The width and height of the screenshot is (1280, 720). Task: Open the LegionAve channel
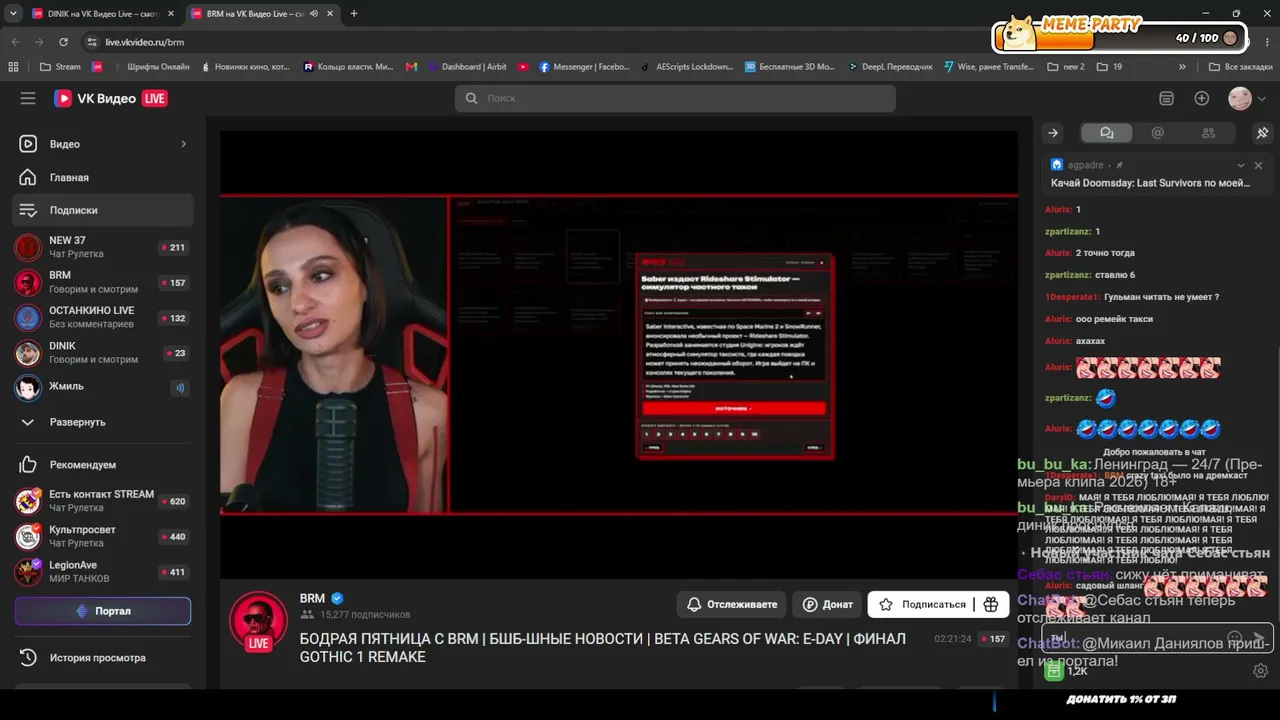click(x=102, y=571)
